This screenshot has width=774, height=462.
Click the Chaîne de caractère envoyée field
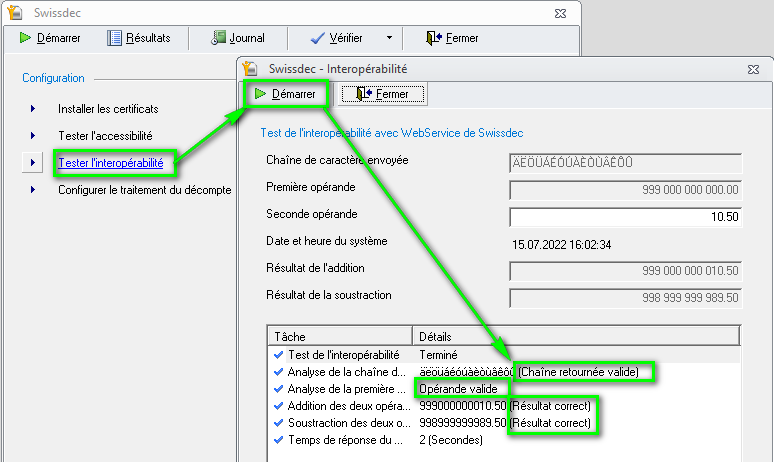coord(625,163)
